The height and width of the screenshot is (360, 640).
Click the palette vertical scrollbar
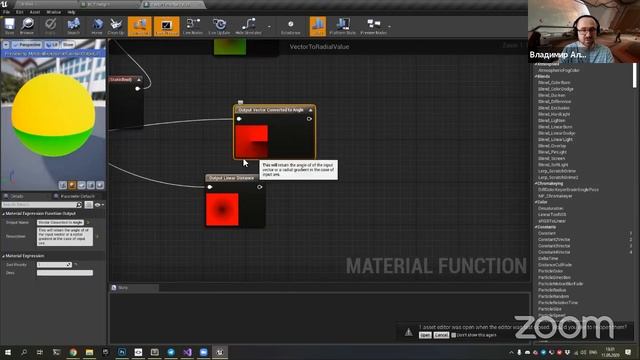coord(634,75)
